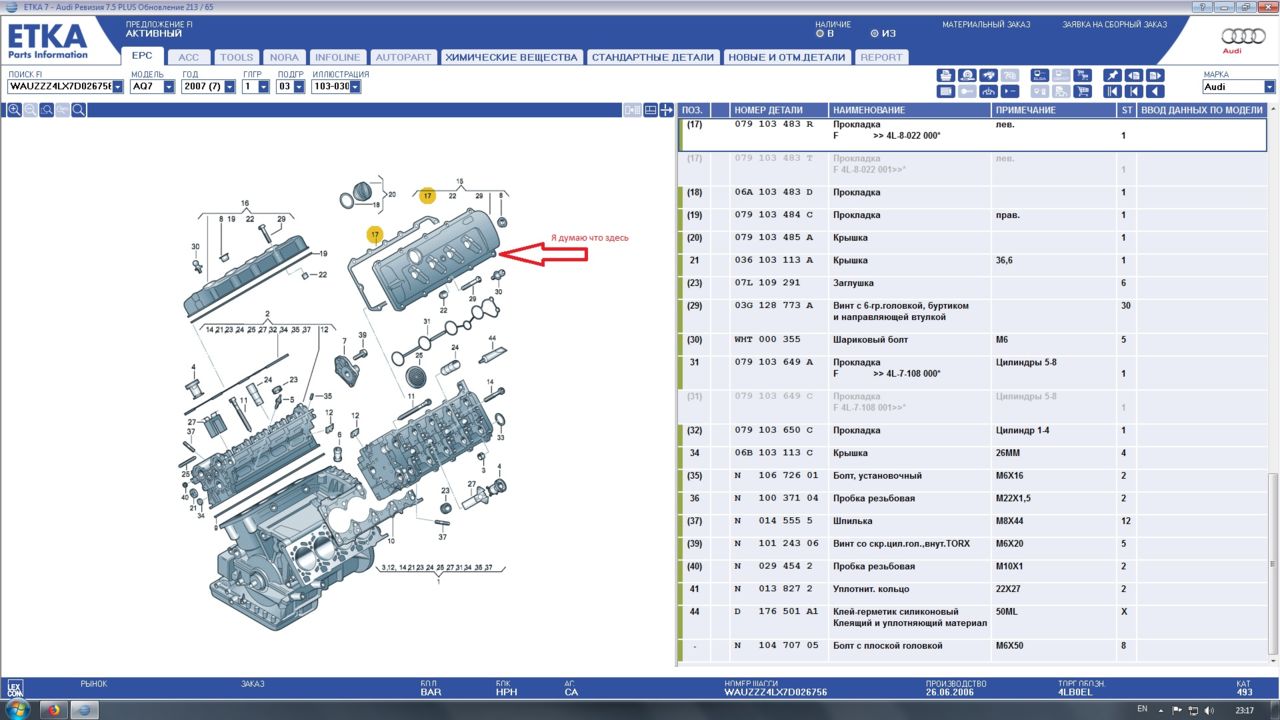This screenshot has width=1280, height=720.
Task: Click МАТЕРИАЛЬНЫЙ ЗАКАЗ in the header
Action: (985, 24)
